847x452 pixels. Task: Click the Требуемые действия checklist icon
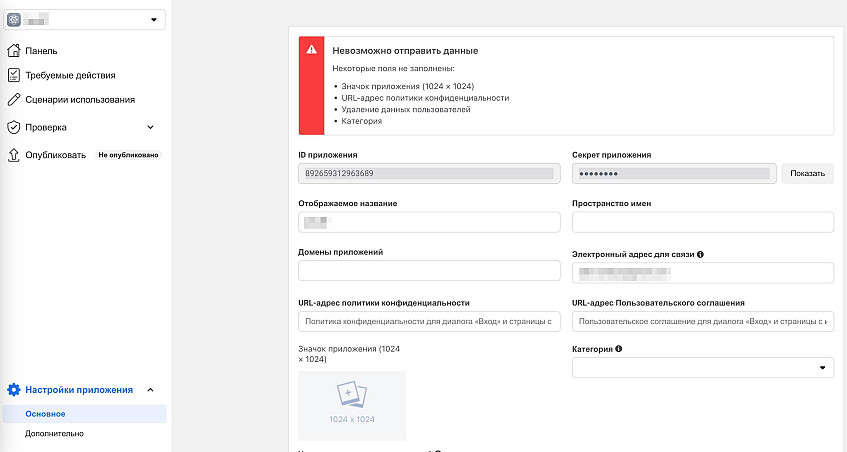pyautogui.click(x=14, y=75)
